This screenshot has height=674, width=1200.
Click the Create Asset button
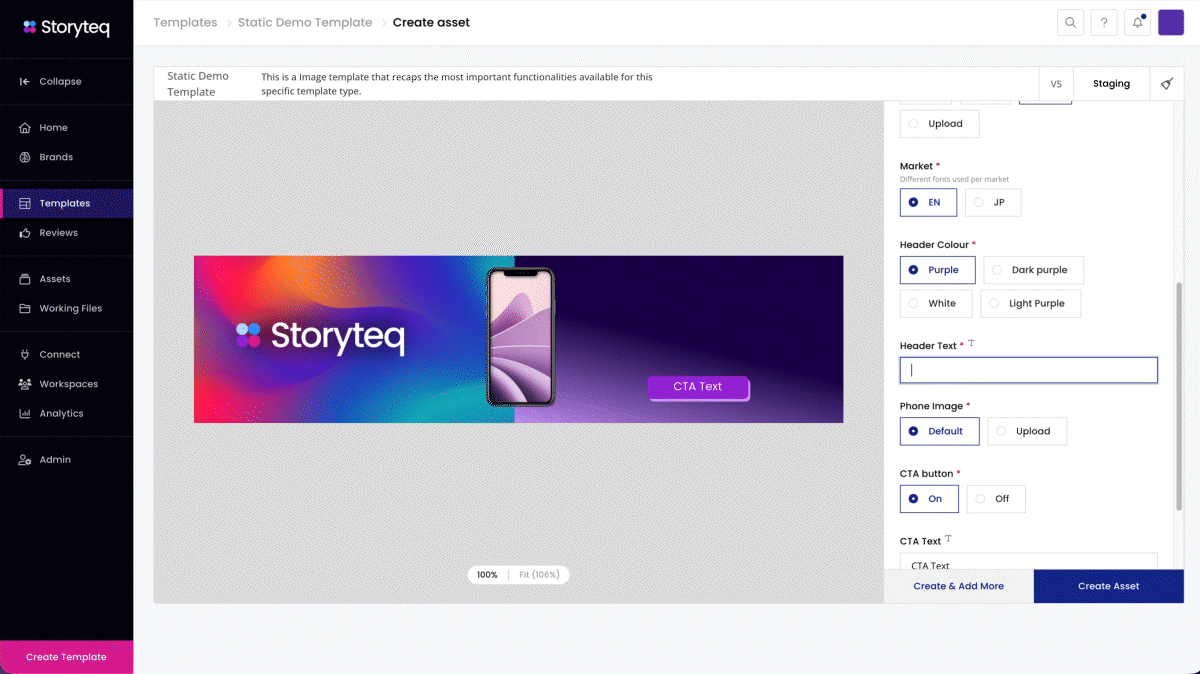coord(1108,586)
